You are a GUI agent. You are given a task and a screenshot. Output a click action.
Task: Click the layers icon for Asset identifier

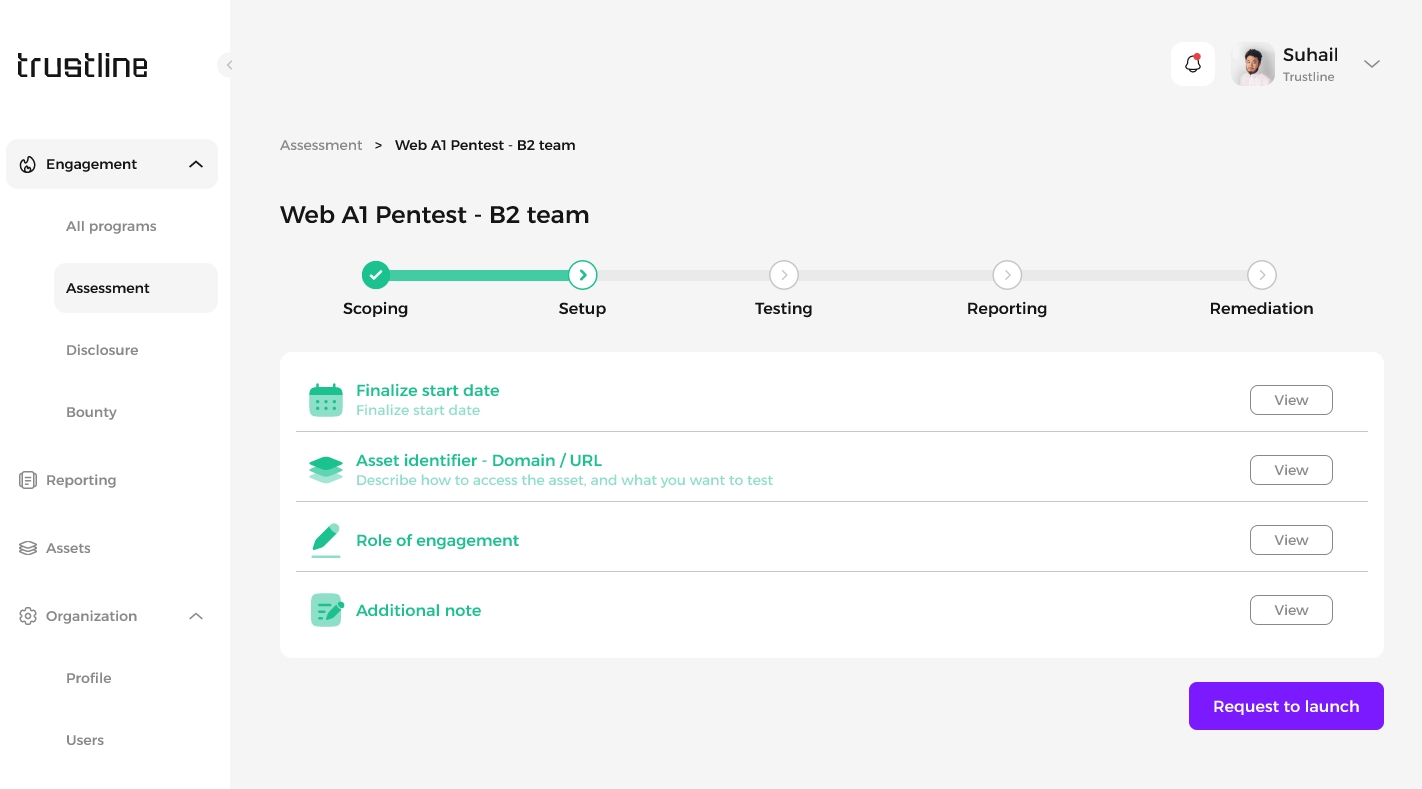pos(326,470)
